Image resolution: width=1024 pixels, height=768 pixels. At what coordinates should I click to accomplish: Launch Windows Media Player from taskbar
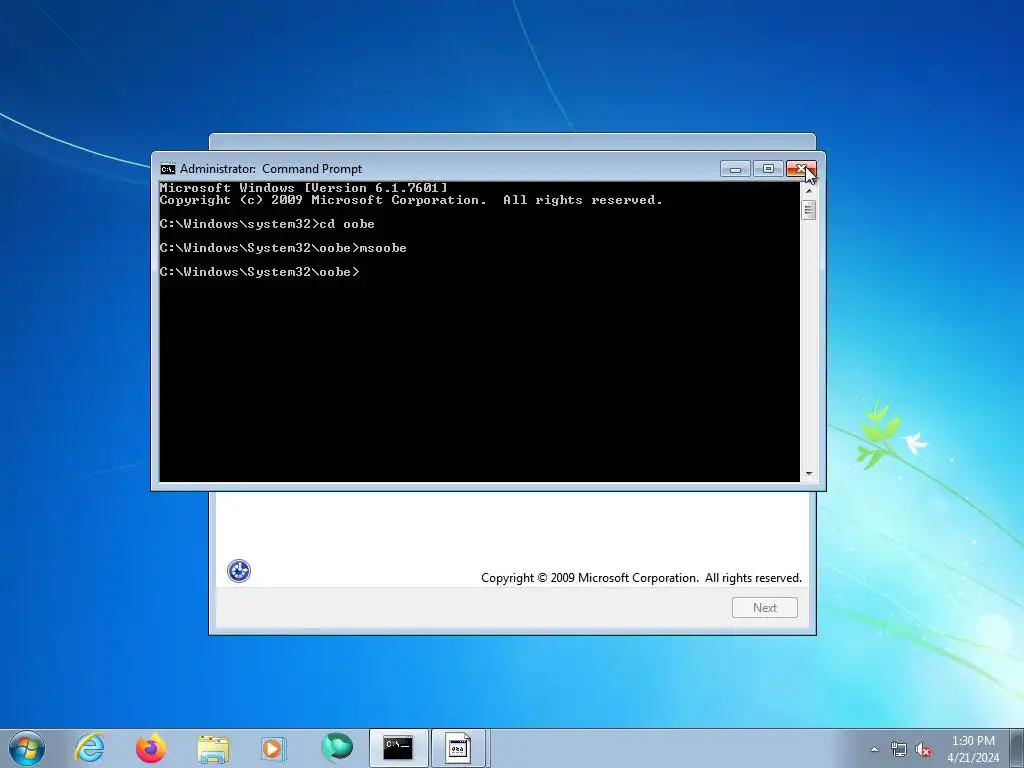point(274,748)
